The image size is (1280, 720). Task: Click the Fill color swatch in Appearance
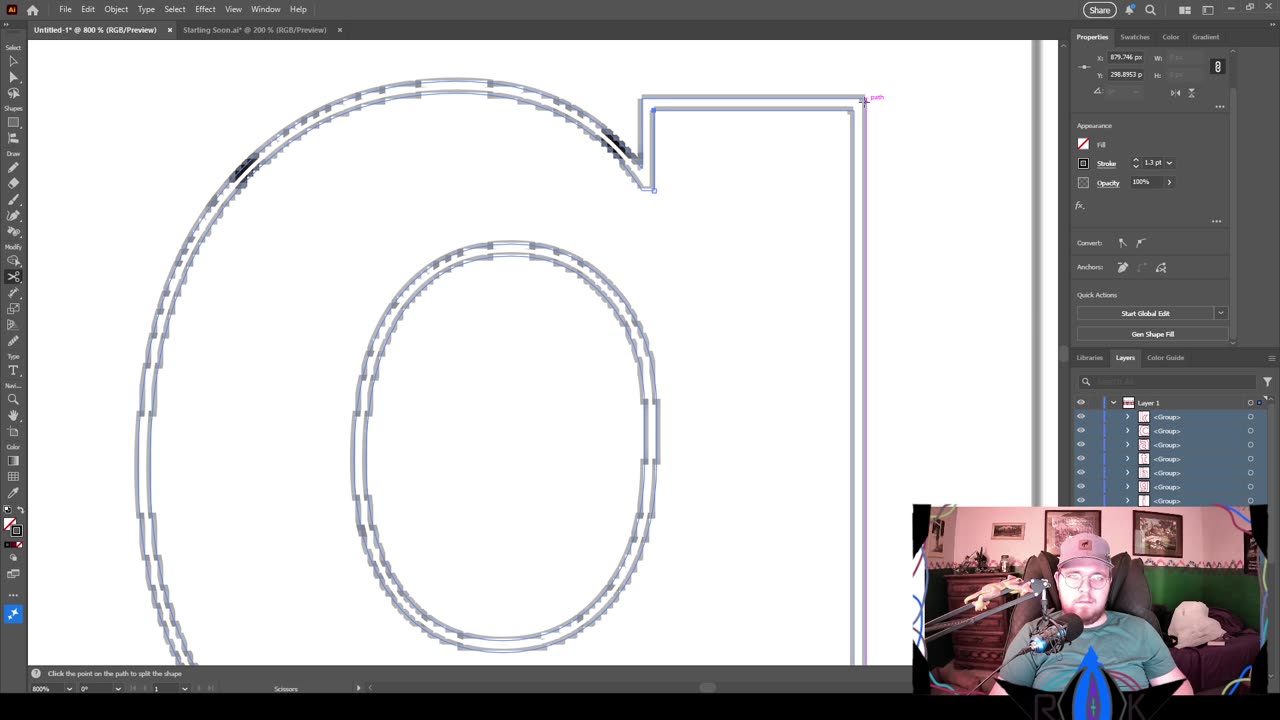coord(1083,144)
